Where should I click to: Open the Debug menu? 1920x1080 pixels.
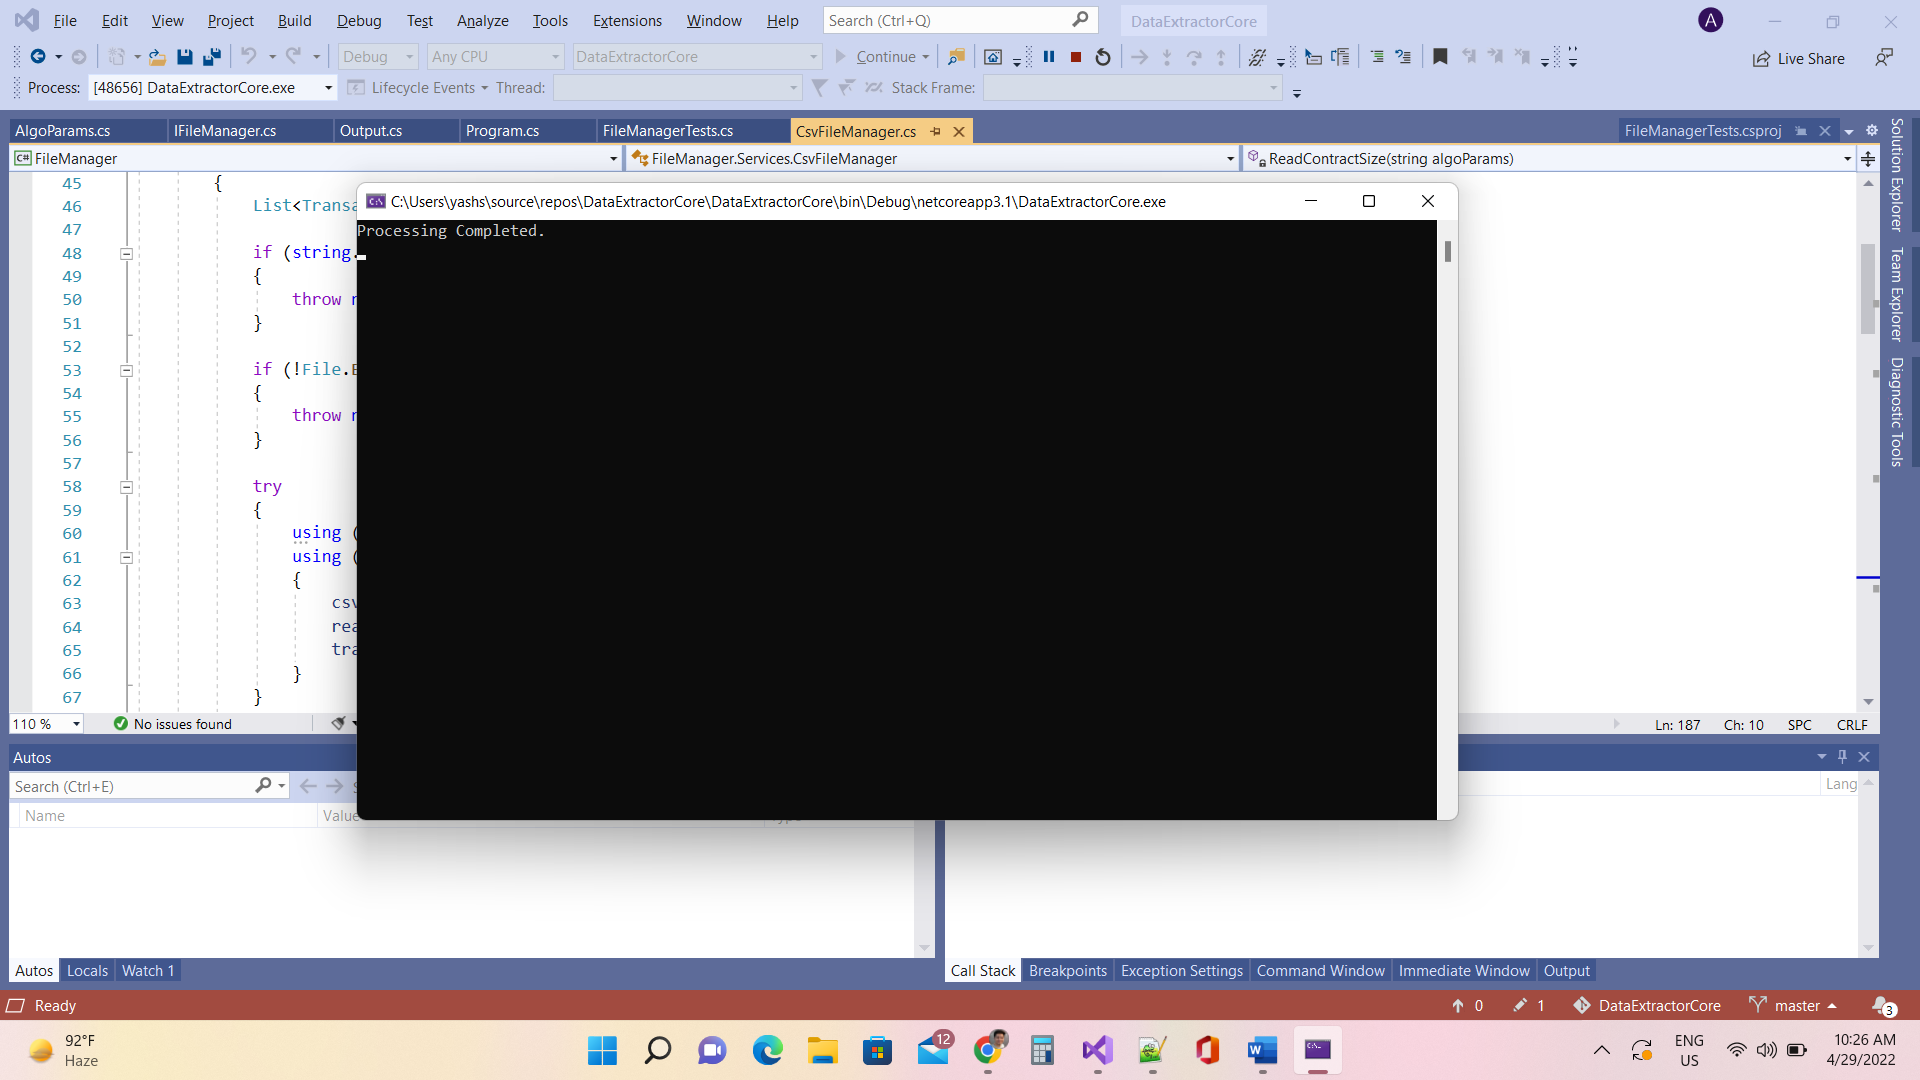pos(359,20)
